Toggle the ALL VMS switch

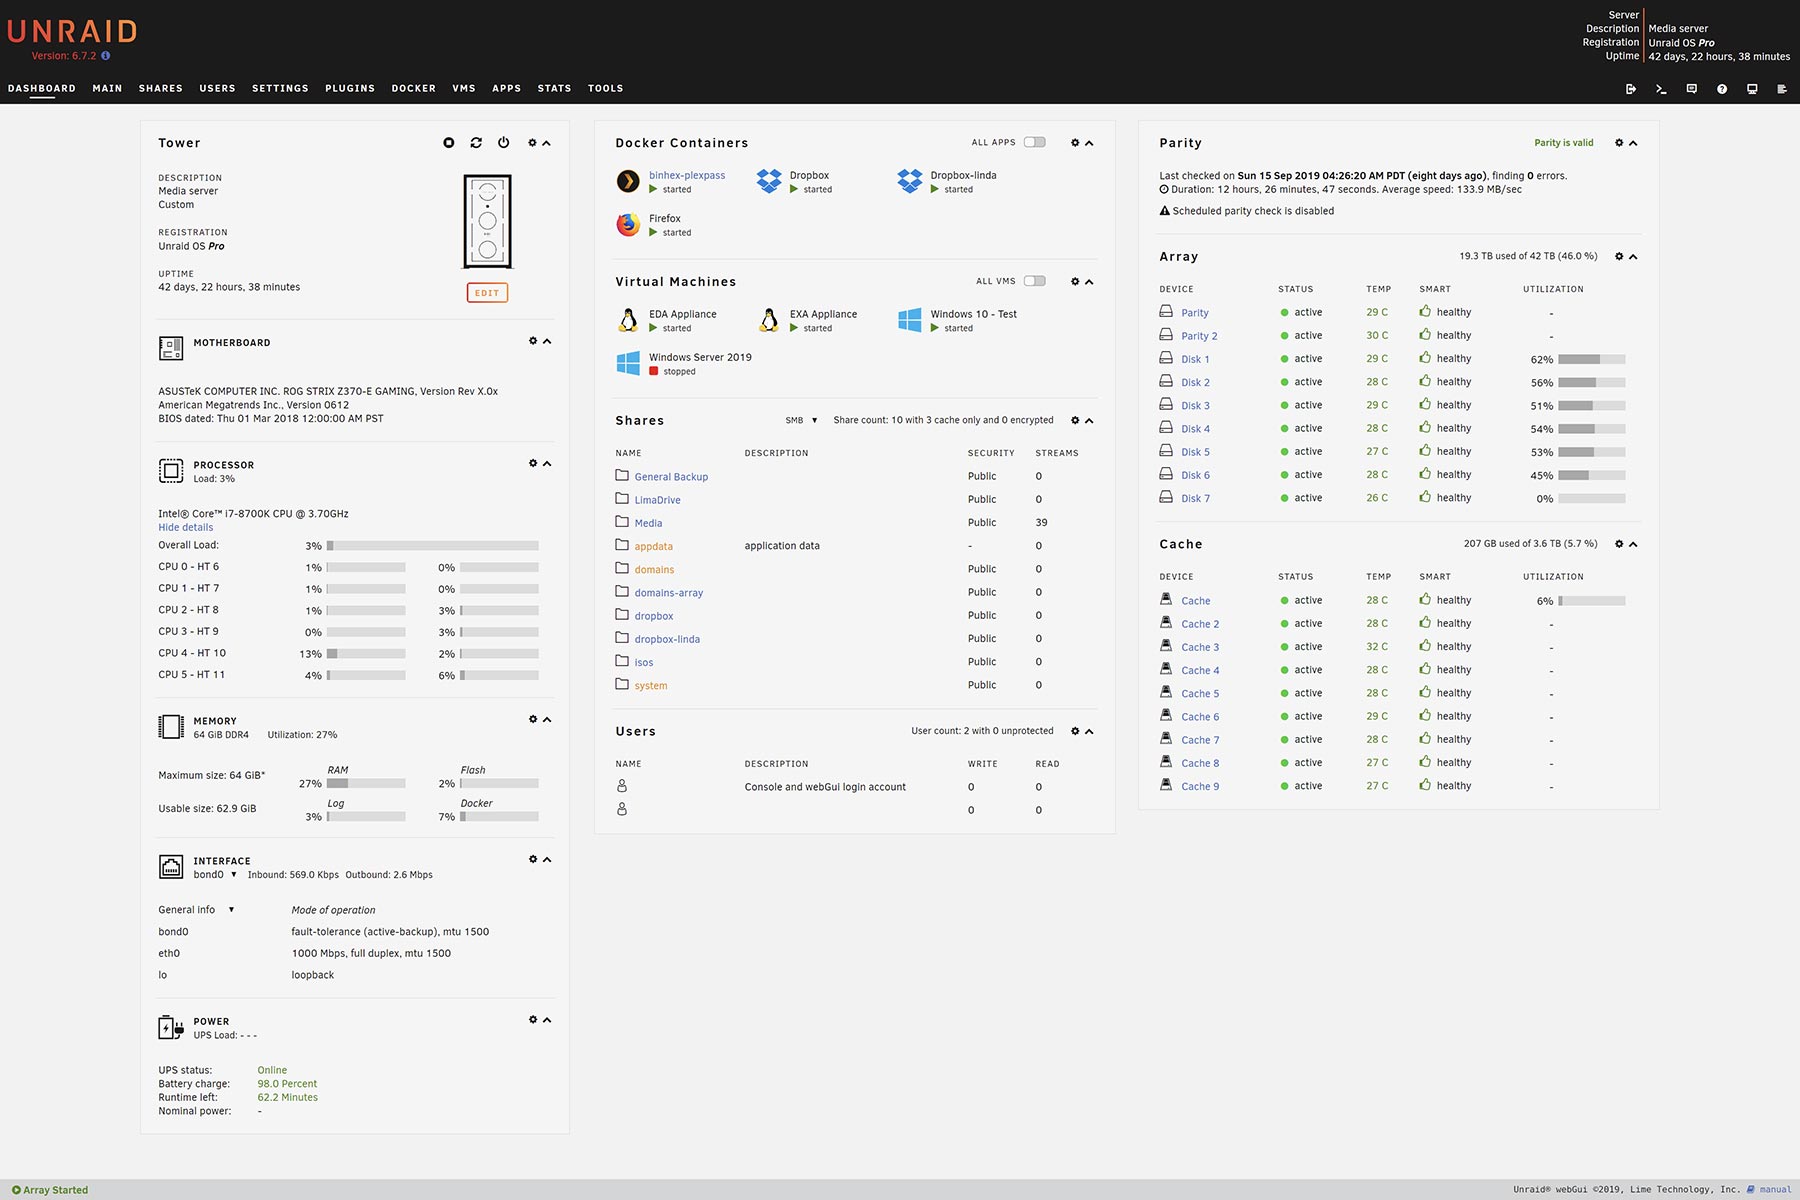pos(1035,281)
